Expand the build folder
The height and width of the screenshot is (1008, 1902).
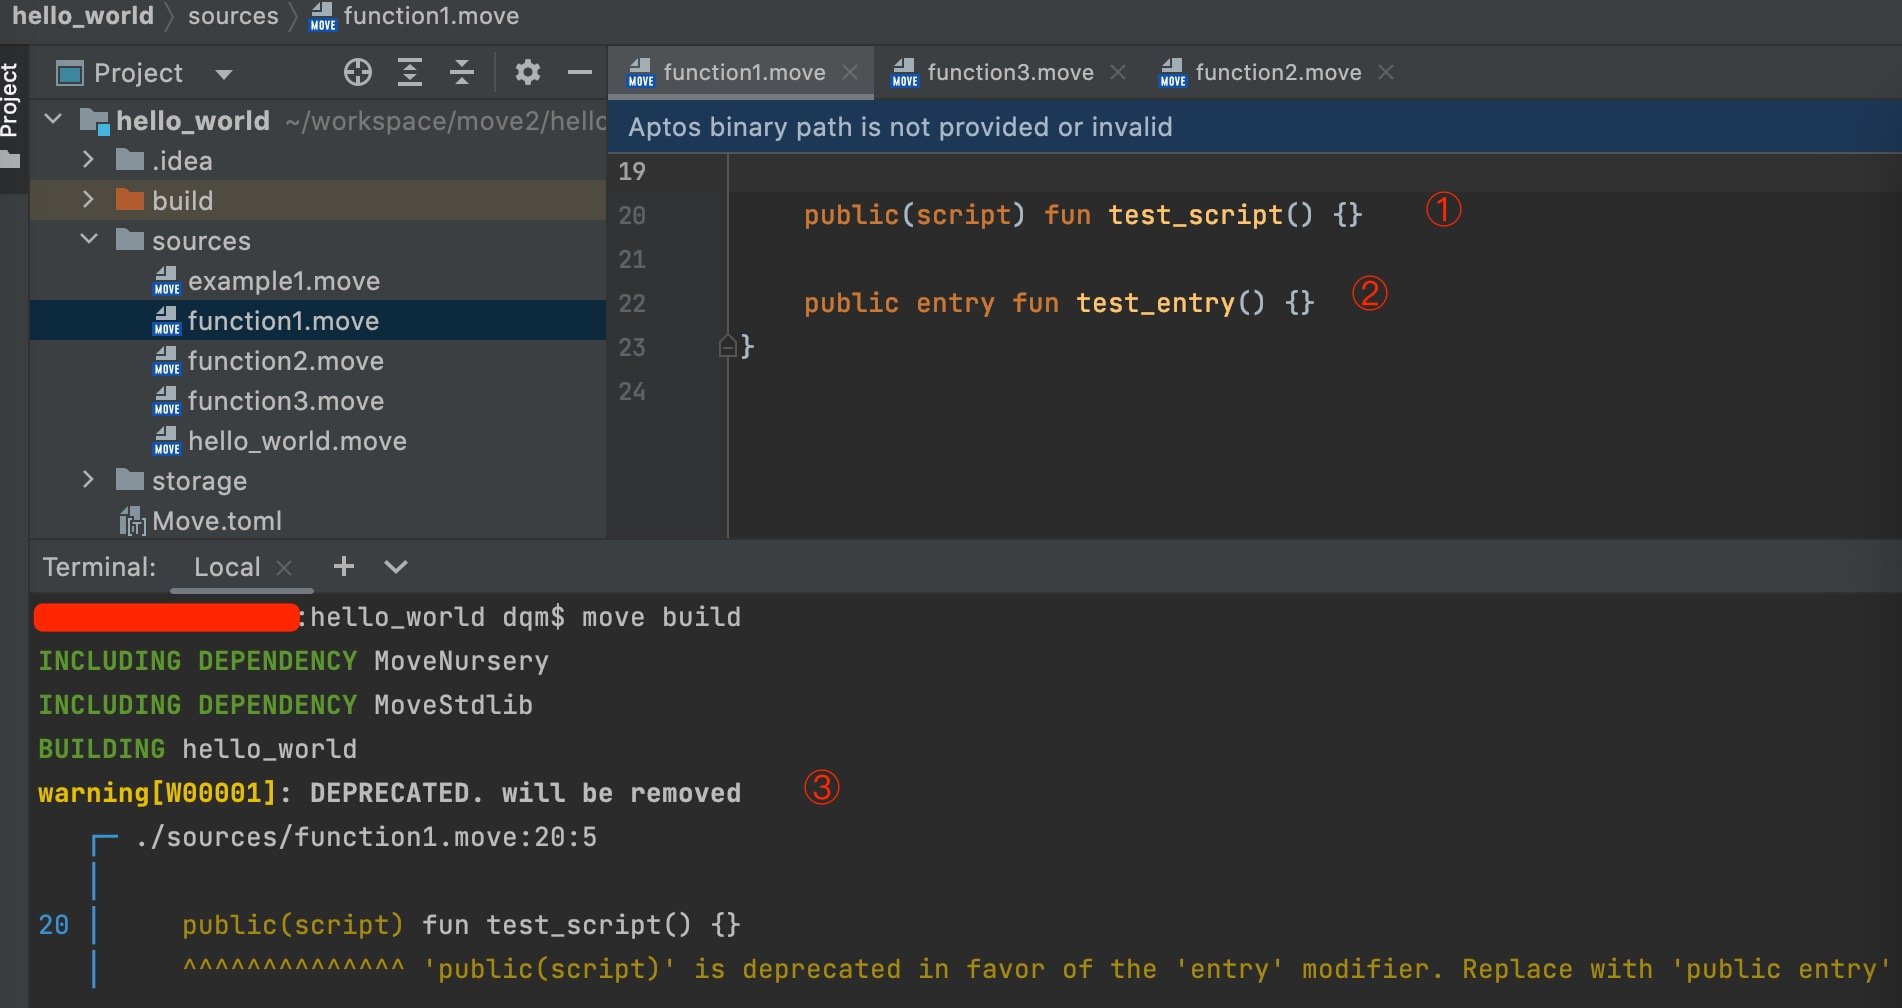click(x=89, y=200)
